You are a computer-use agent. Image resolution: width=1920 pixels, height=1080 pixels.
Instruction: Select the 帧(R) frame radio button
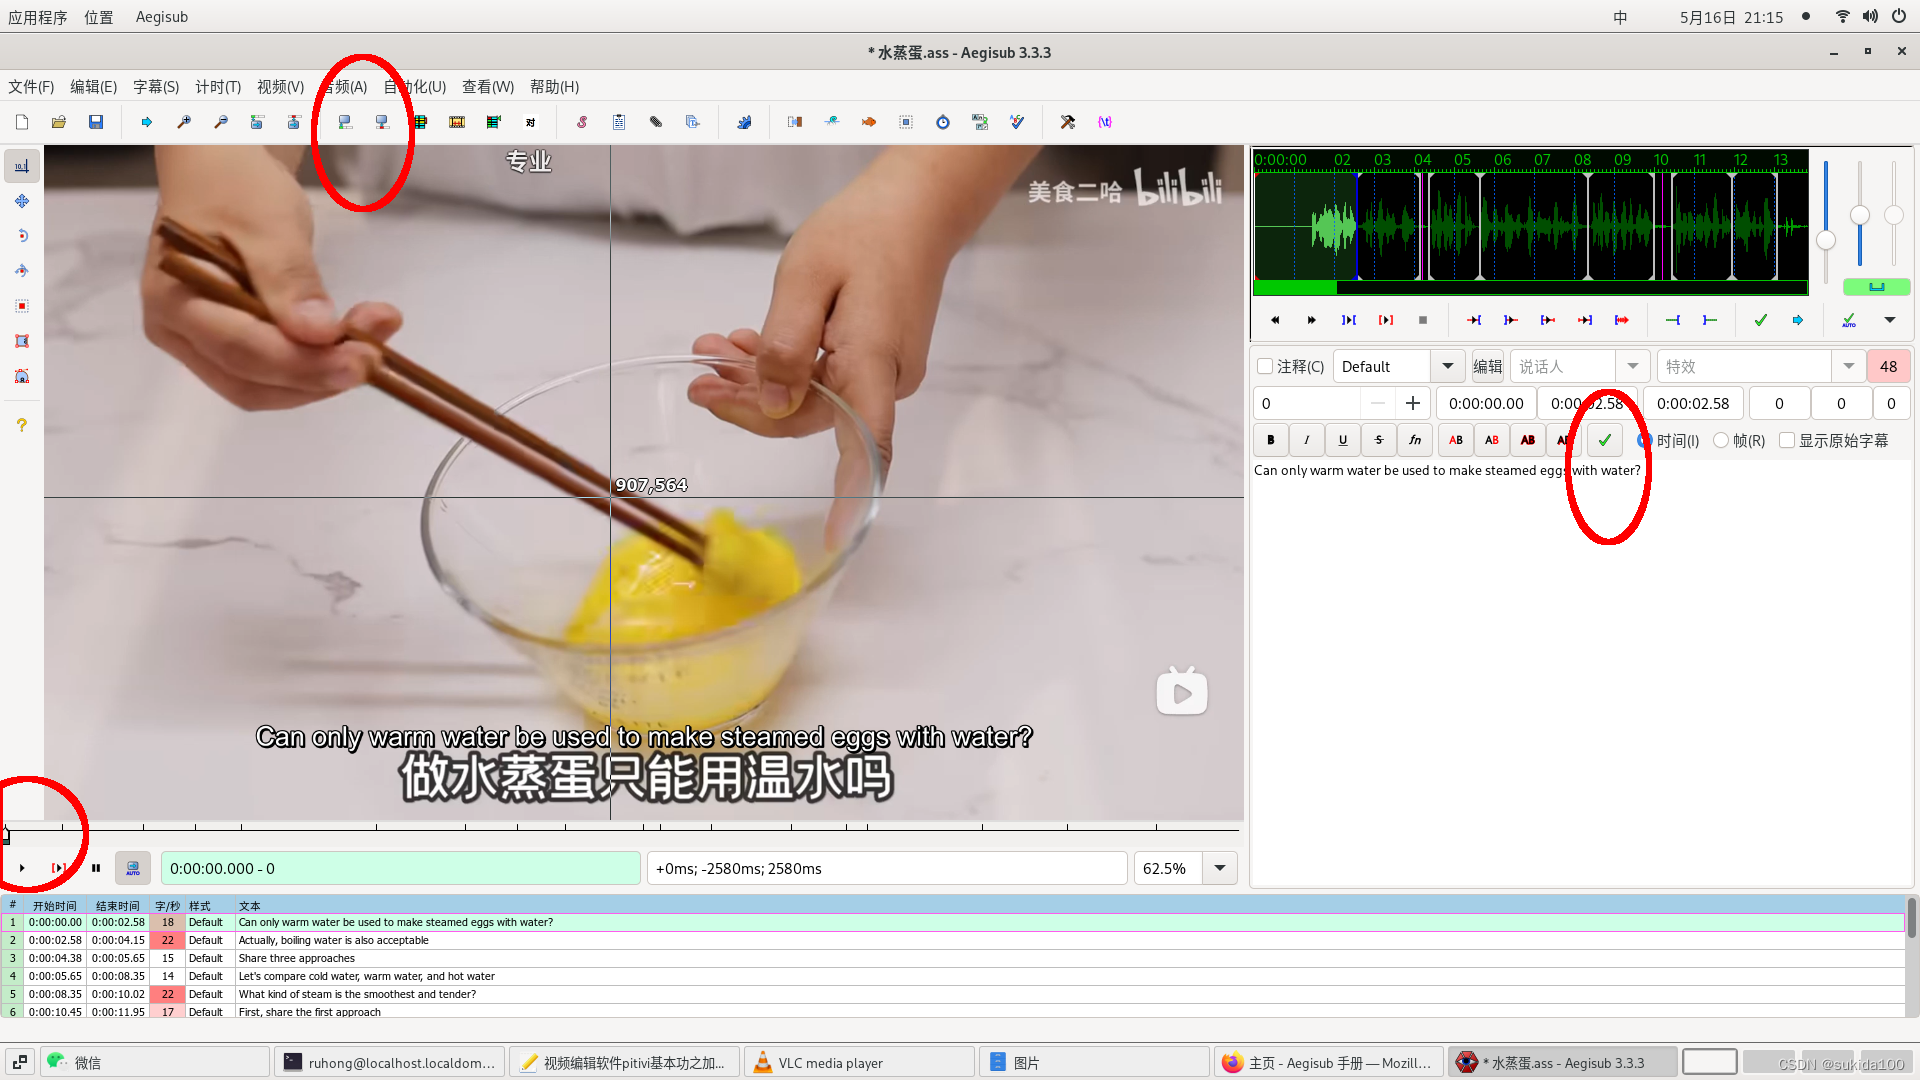(x=1721, y=441)
